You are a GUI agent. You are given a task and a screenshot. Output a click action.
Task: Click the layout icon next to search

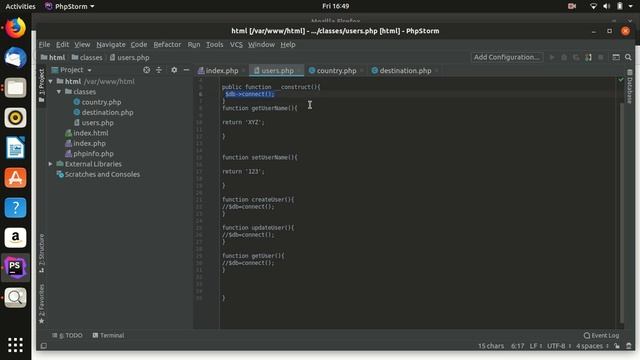pos(616,58)
